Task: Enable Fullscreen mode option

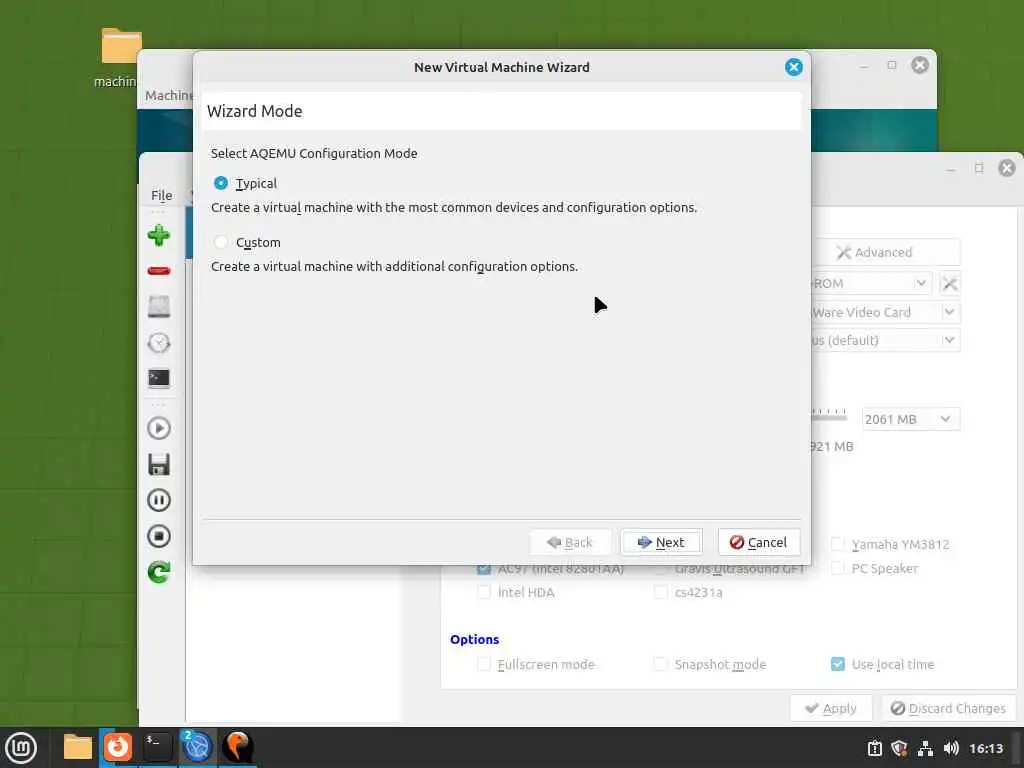Action: tap(484, 664)
